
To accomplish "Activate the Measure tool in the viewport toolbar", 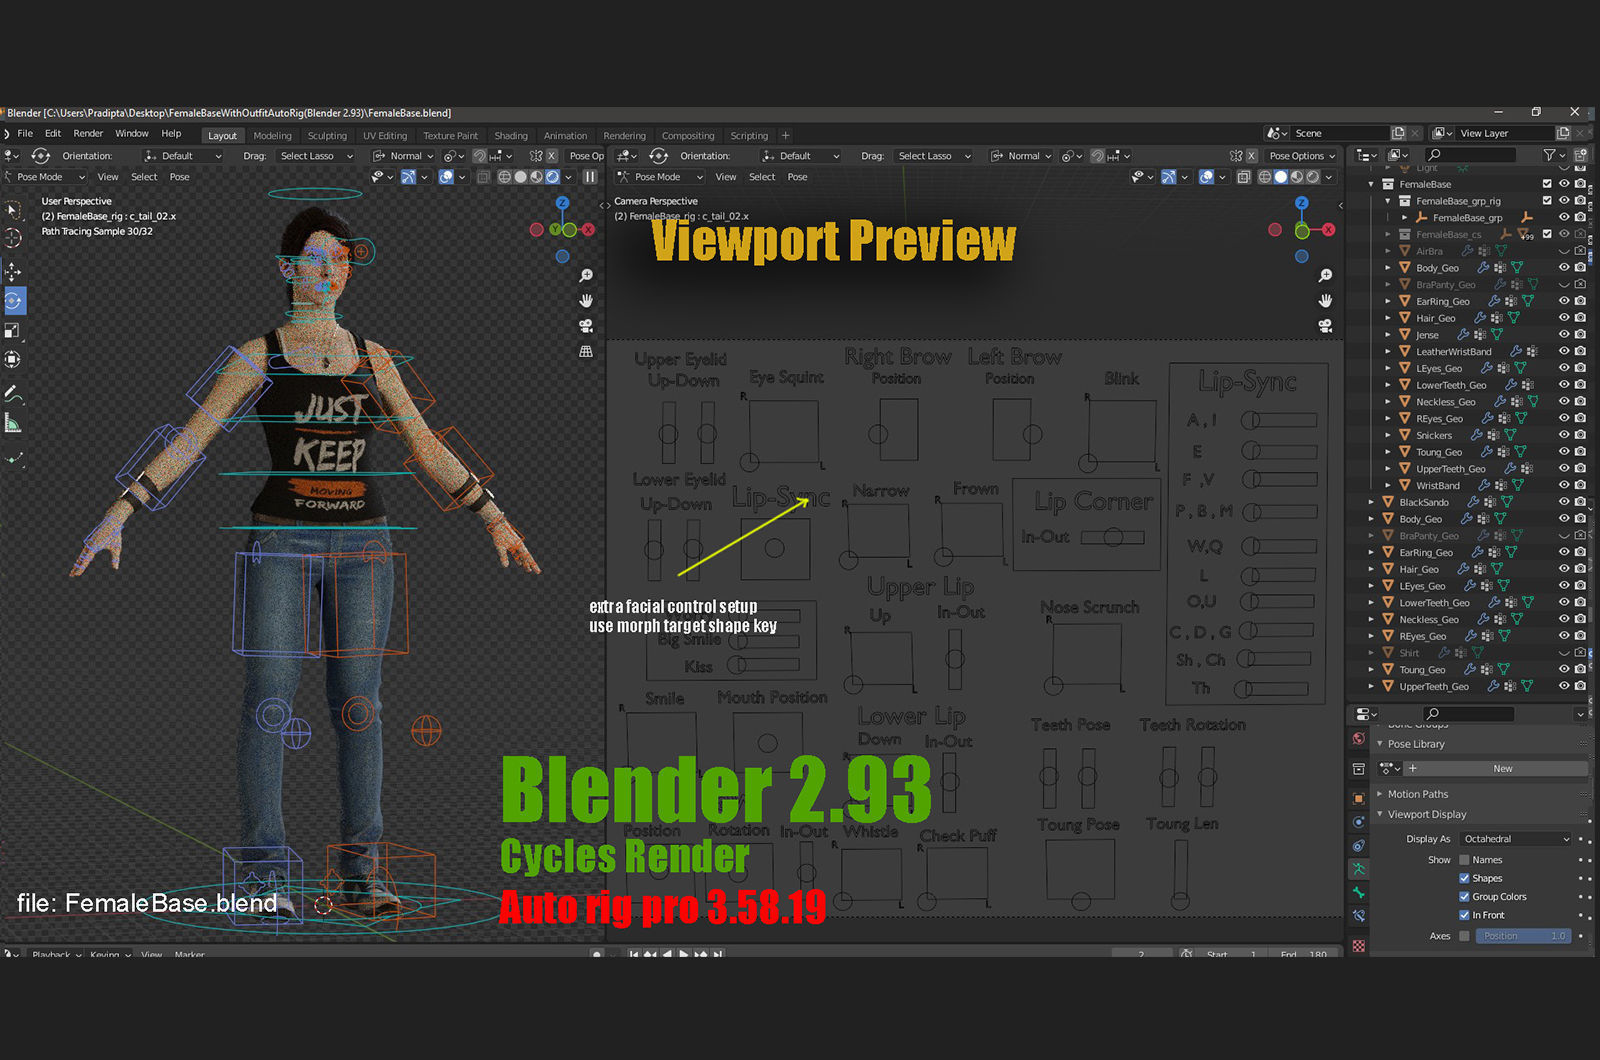I will coord(13,422).
